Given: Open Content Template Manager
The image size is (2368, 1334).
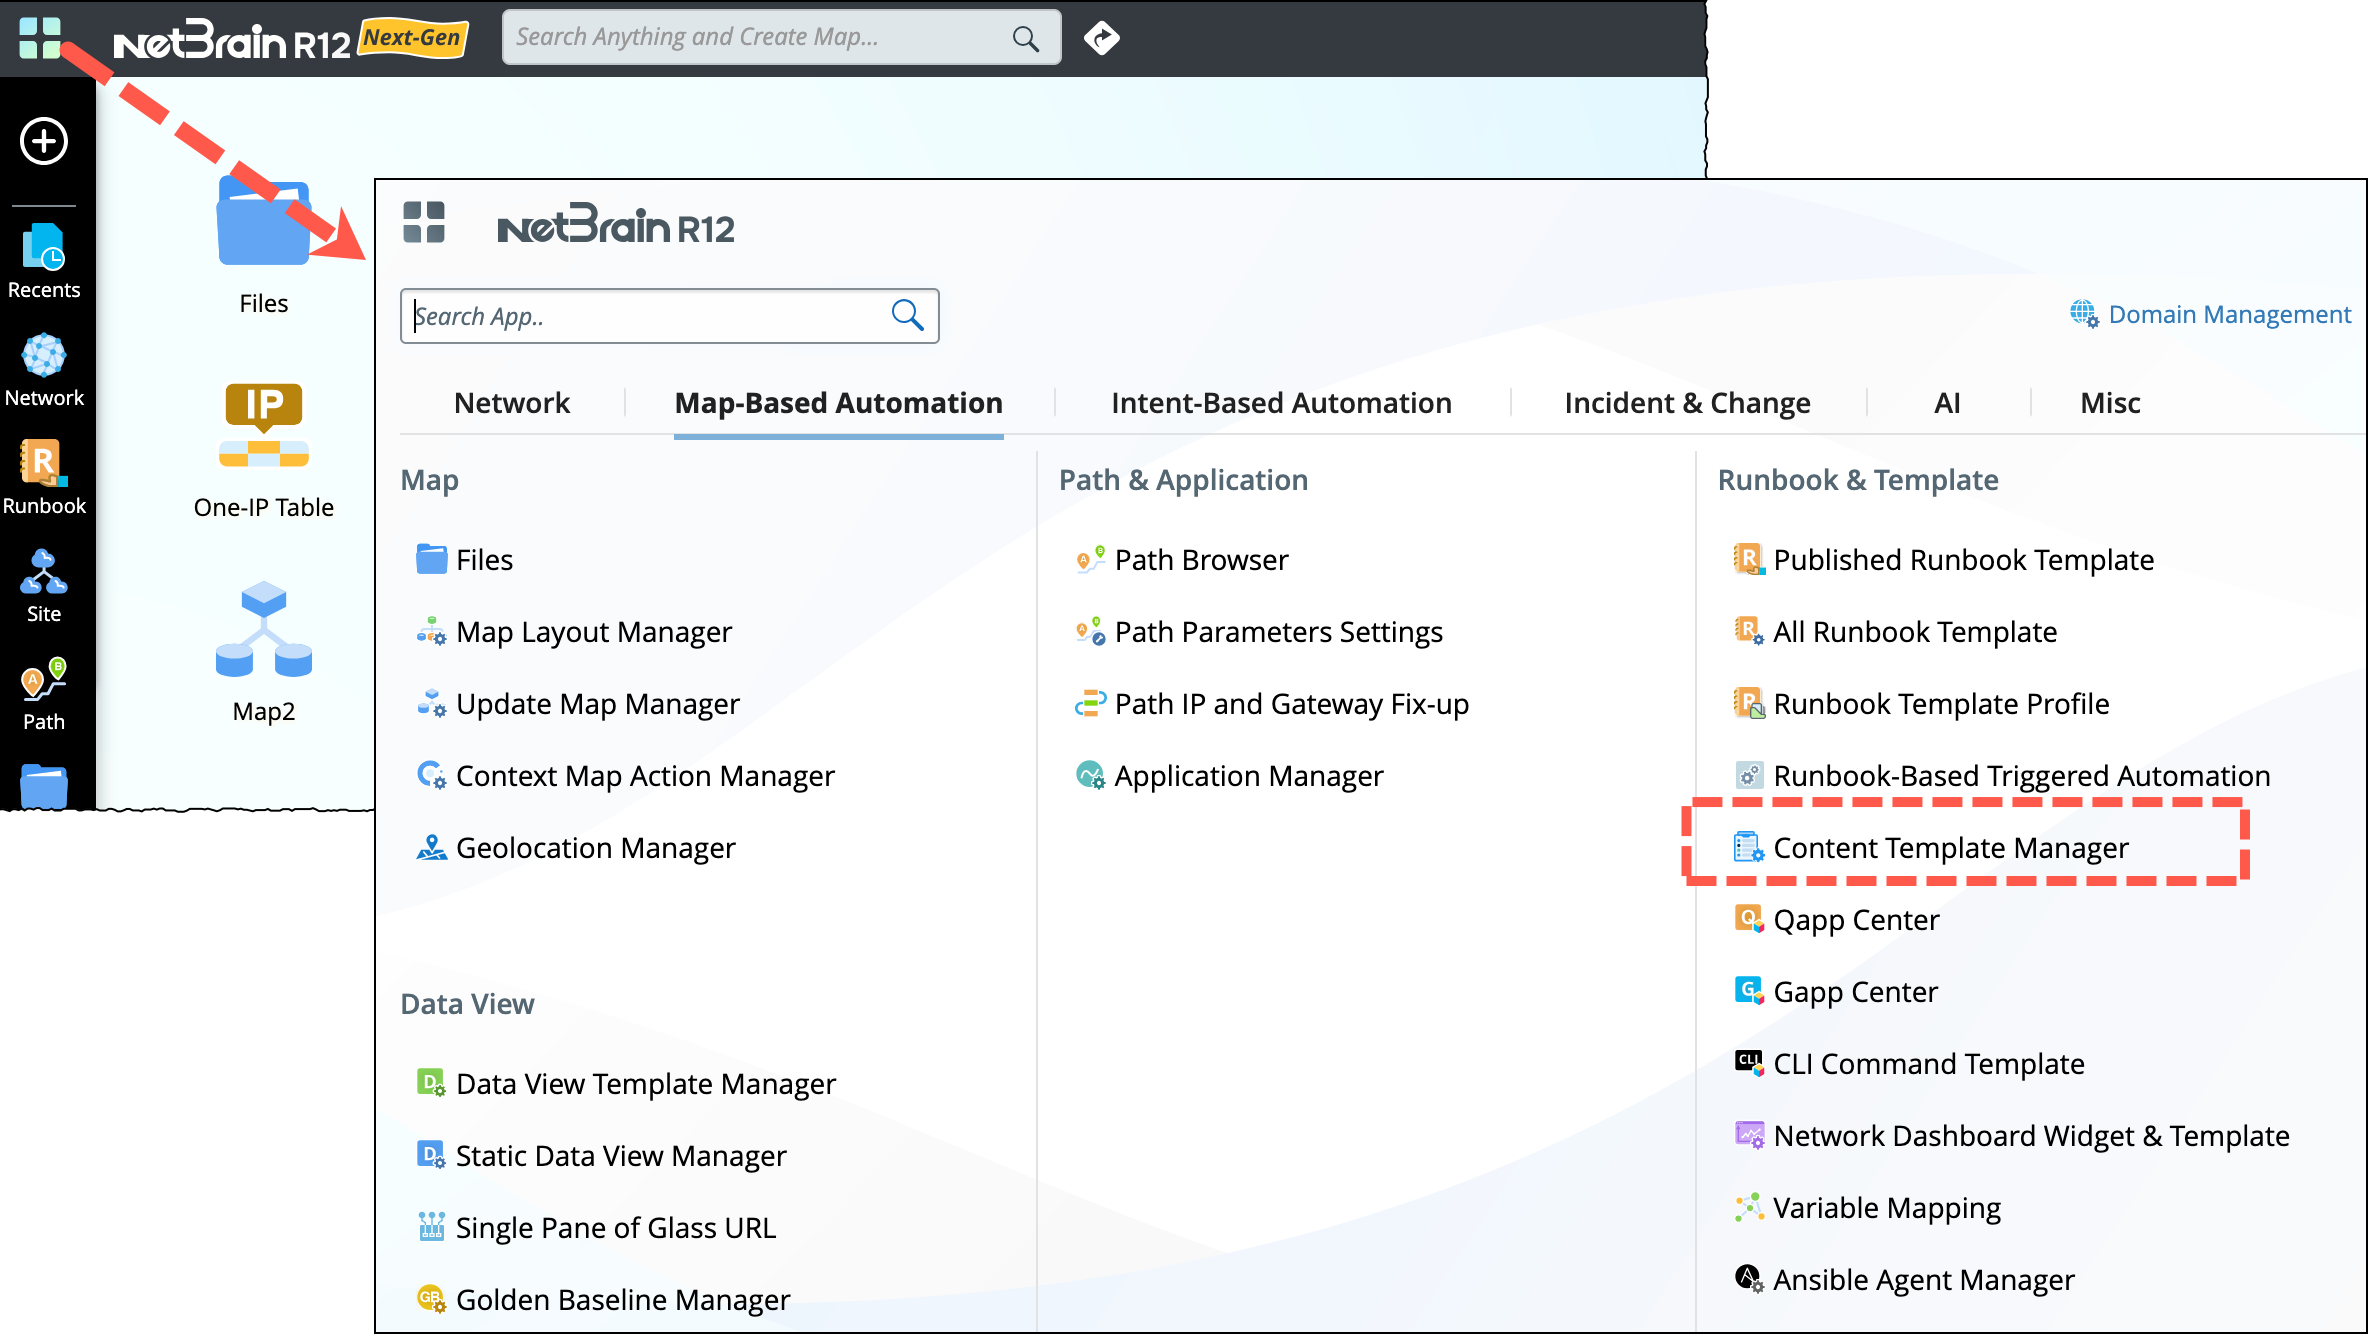Looking at the screenshot, I should click(x=1950, y=848).
